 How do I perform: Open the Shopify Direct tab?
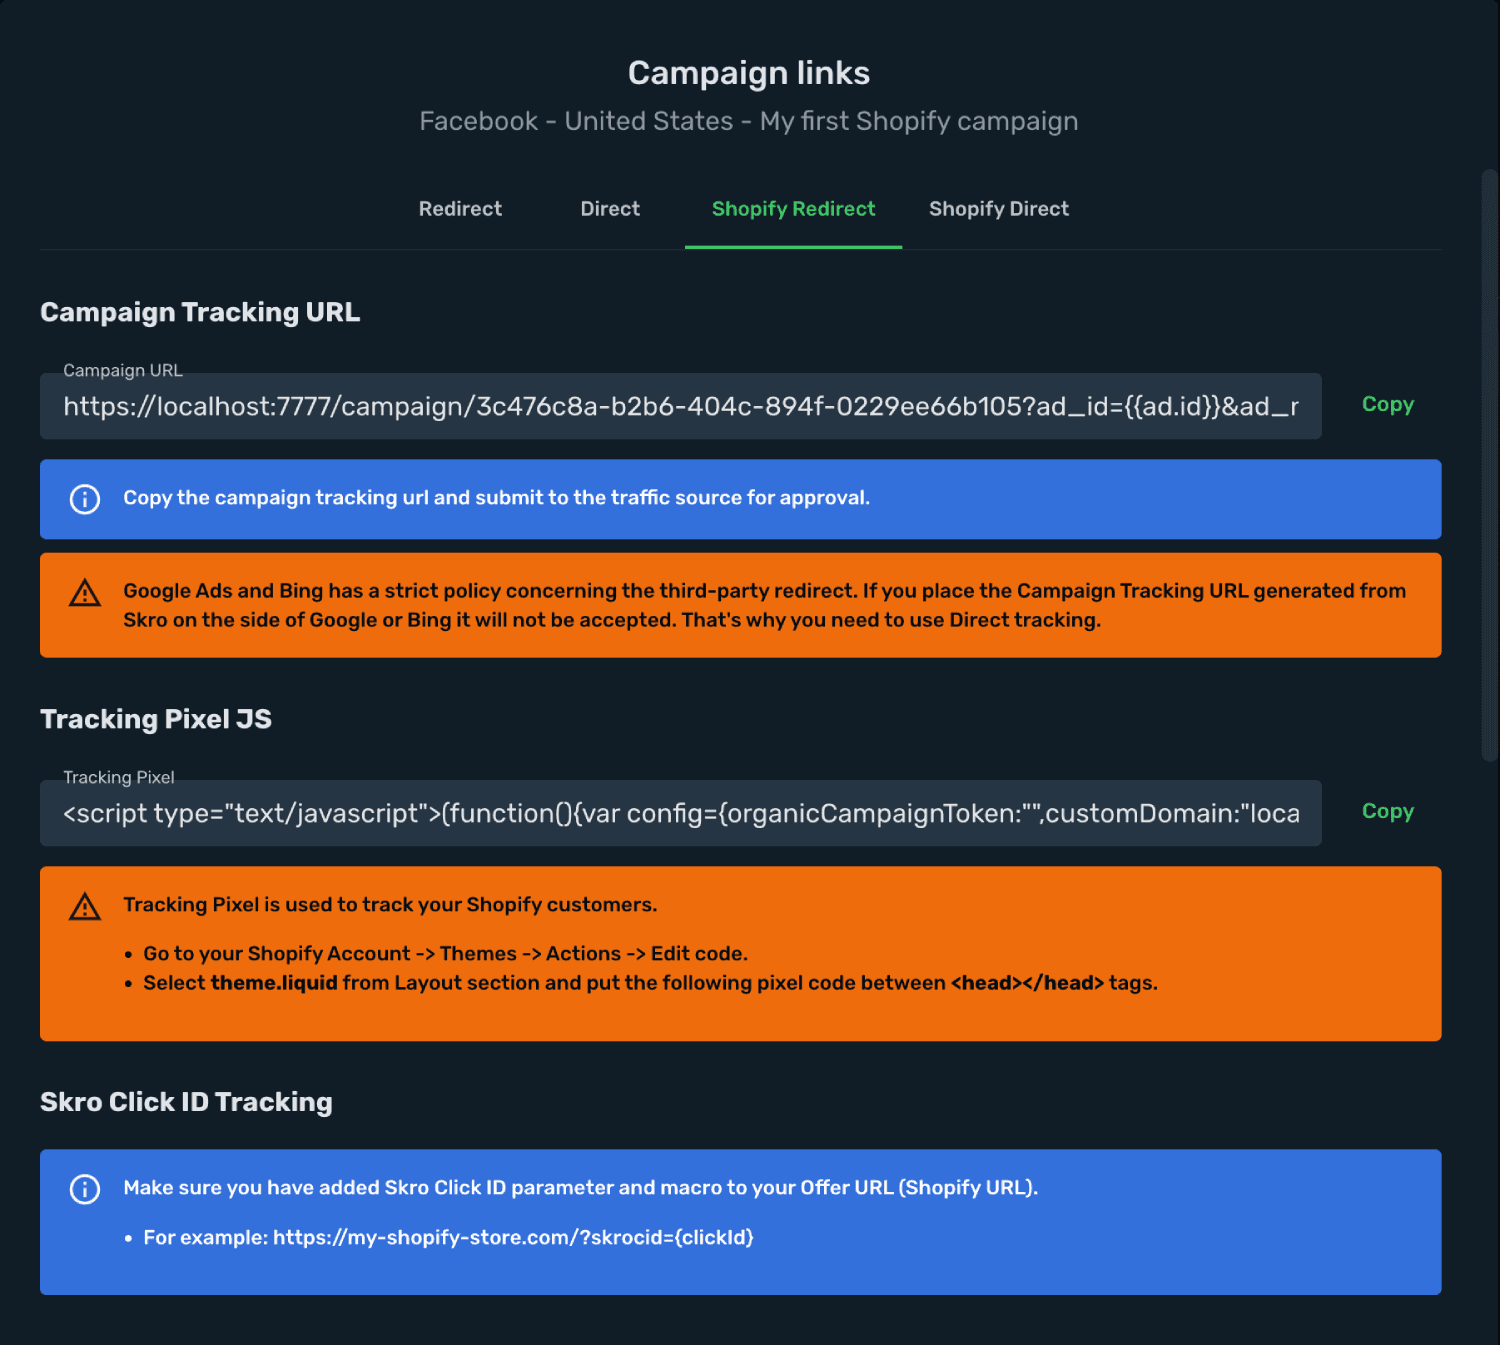[x=999, y=209]
